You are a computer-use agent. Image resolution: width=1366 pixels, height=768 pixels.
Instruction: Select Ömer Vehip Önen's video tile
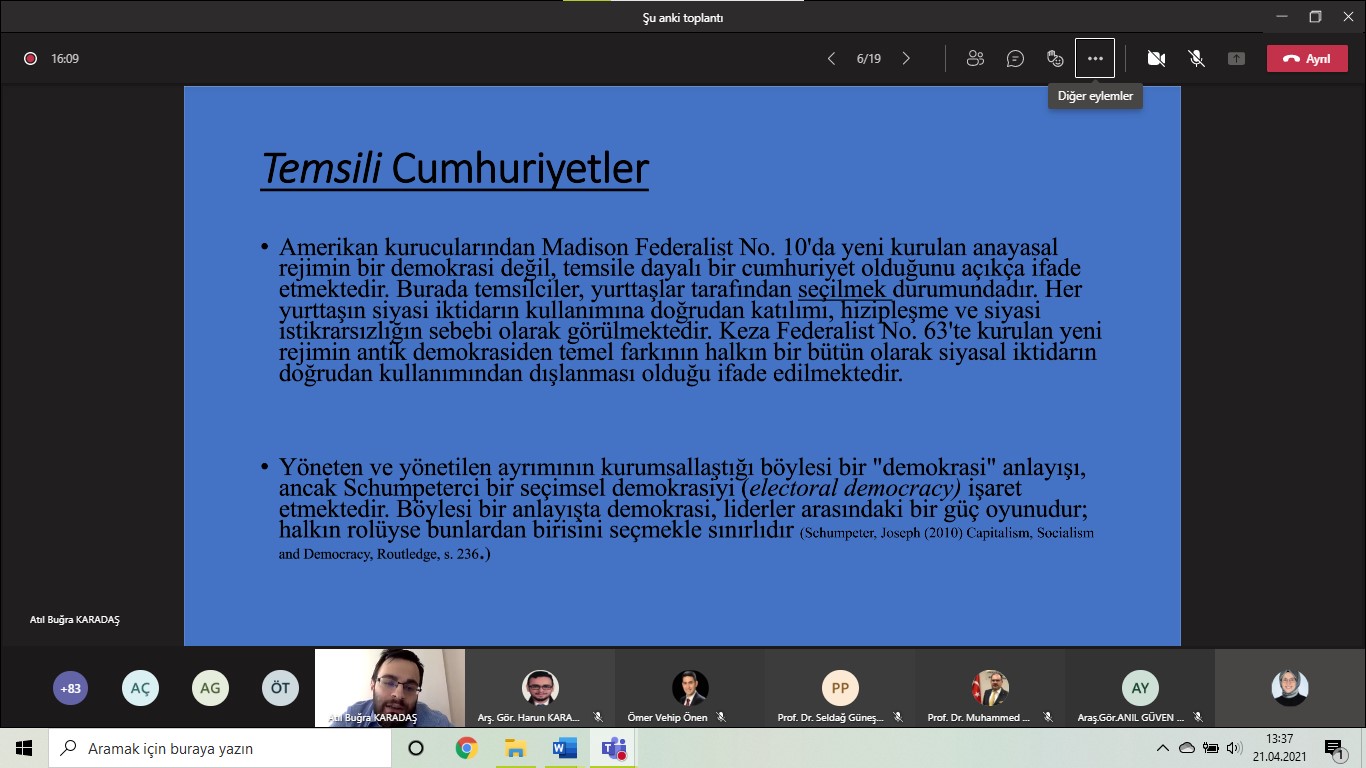pos(690,688)
